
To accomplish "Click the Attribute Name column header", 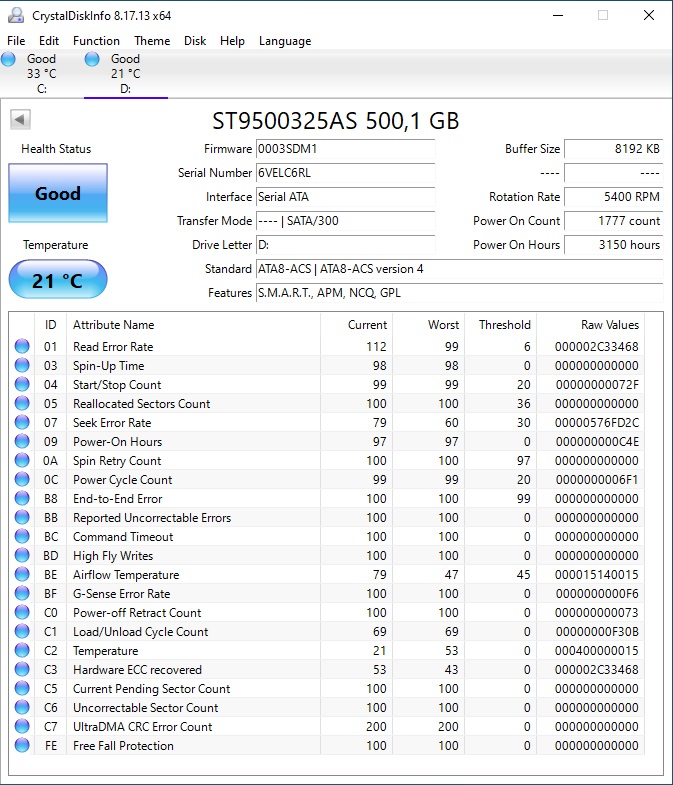I will point(193,325).
